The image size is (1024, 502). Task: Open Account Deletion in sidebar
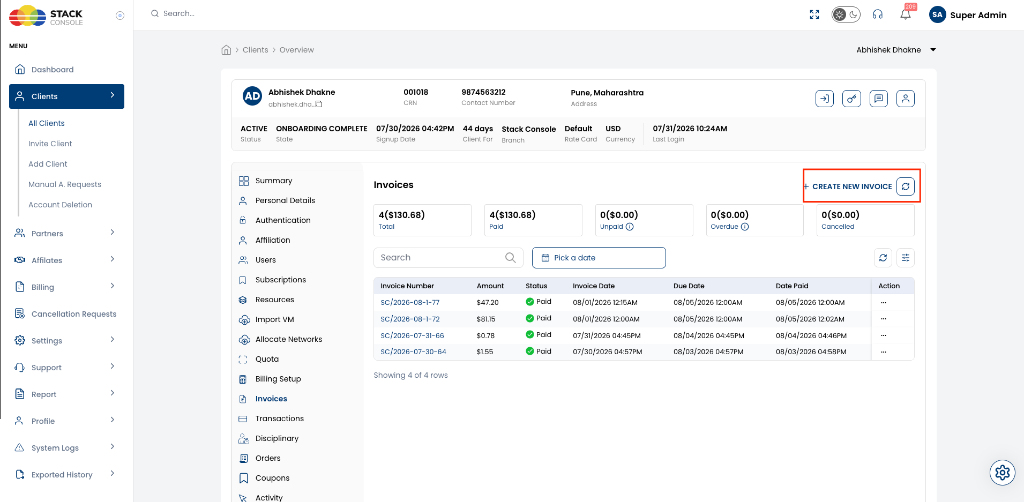[x=60, y=204]
